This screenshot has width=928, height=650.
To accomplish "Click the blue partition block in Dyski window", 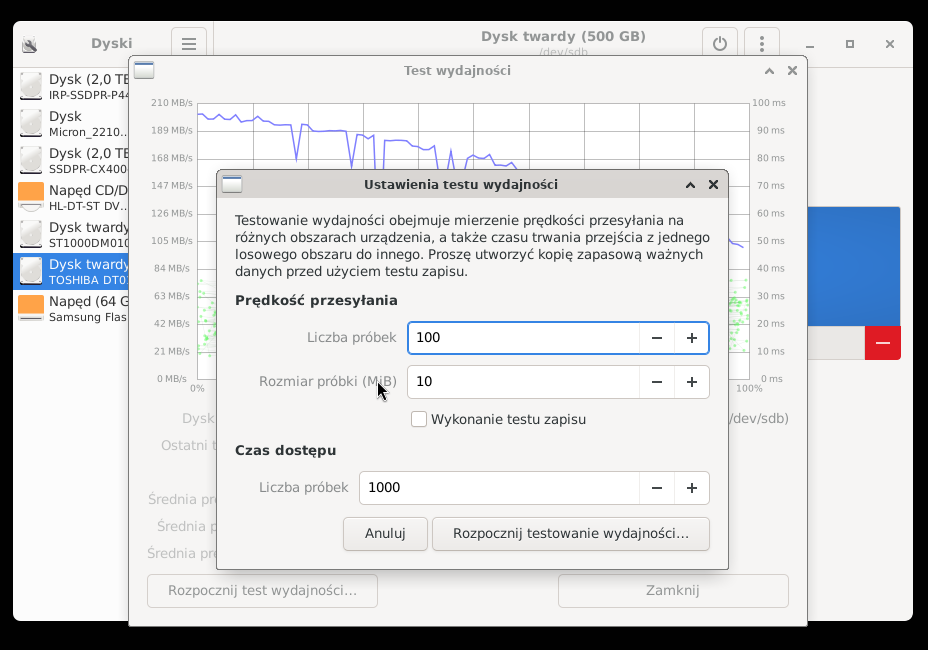I will point(853,266).
